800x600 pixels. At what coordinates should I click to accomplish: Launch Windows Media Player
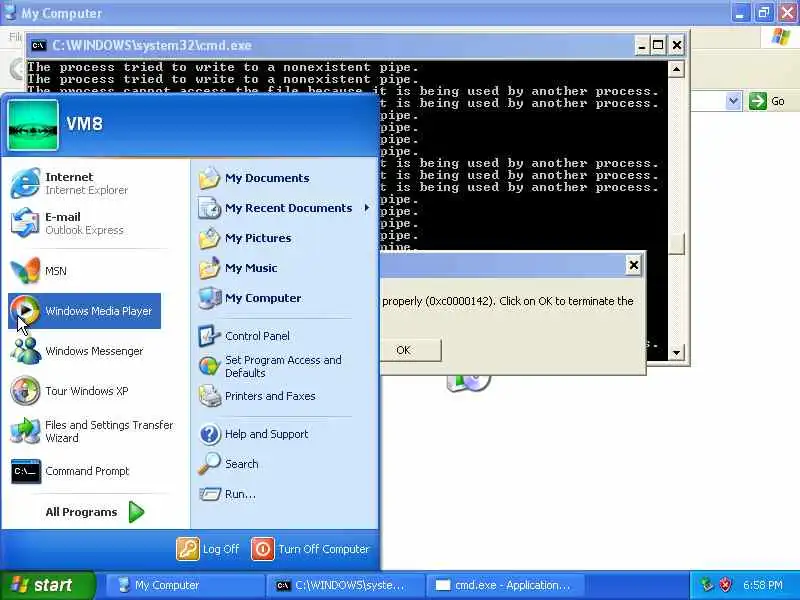click(x=84, y=311)
